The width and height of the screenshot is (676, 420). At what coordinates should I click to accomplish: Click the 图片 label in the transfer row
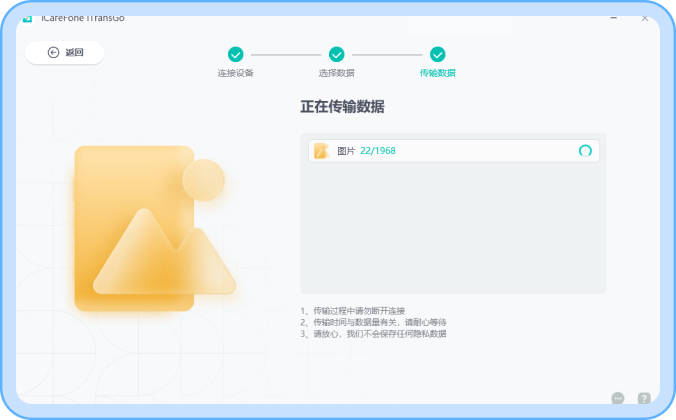tap(346, 151)
